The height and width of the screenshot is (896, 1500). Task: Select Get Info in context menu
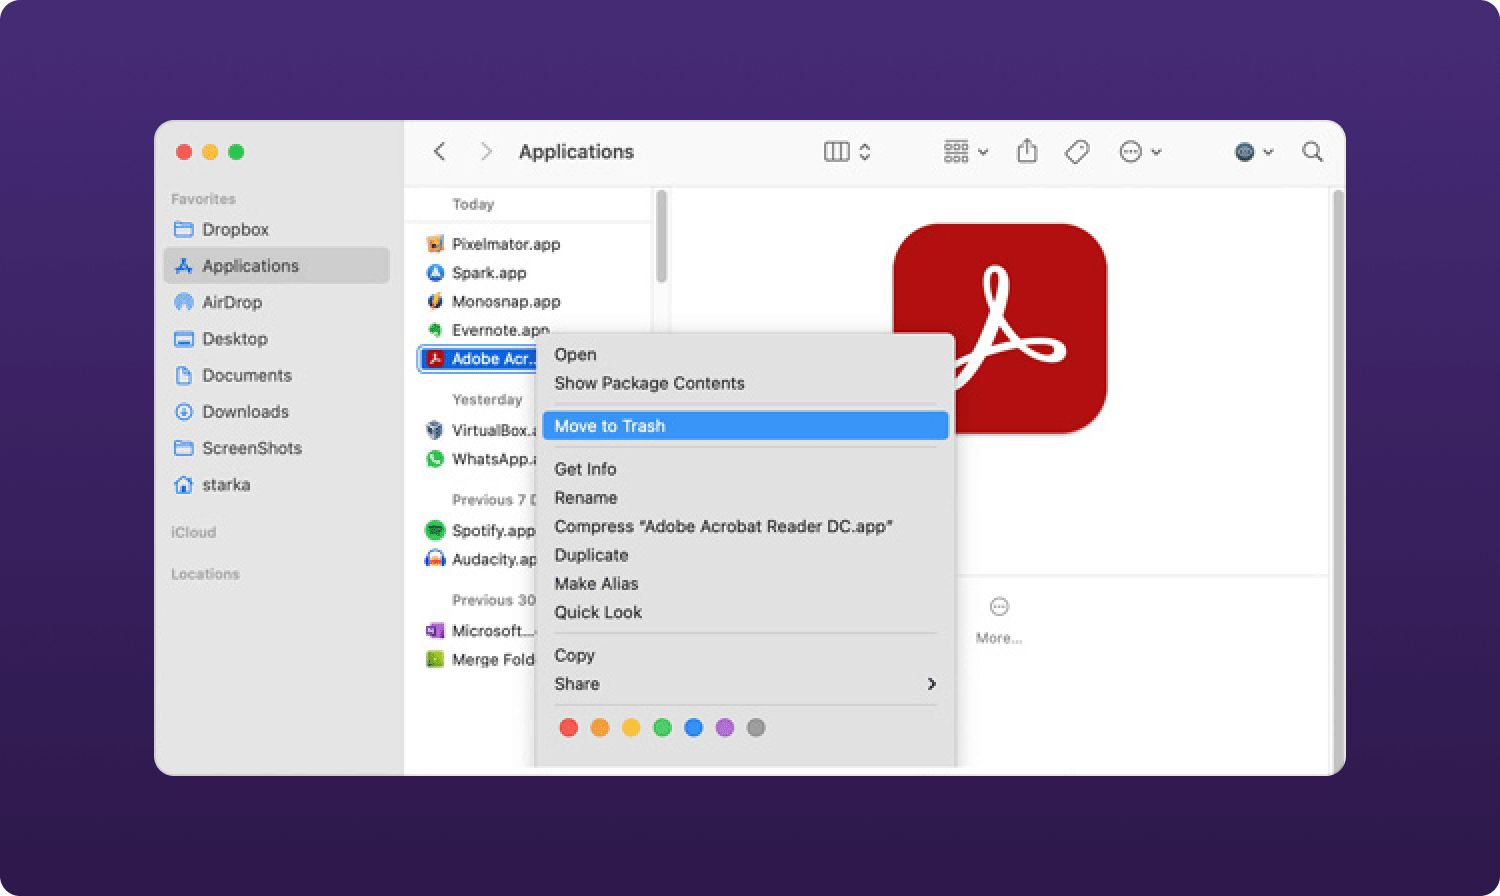pyautogui.click(x=585, y=469)
